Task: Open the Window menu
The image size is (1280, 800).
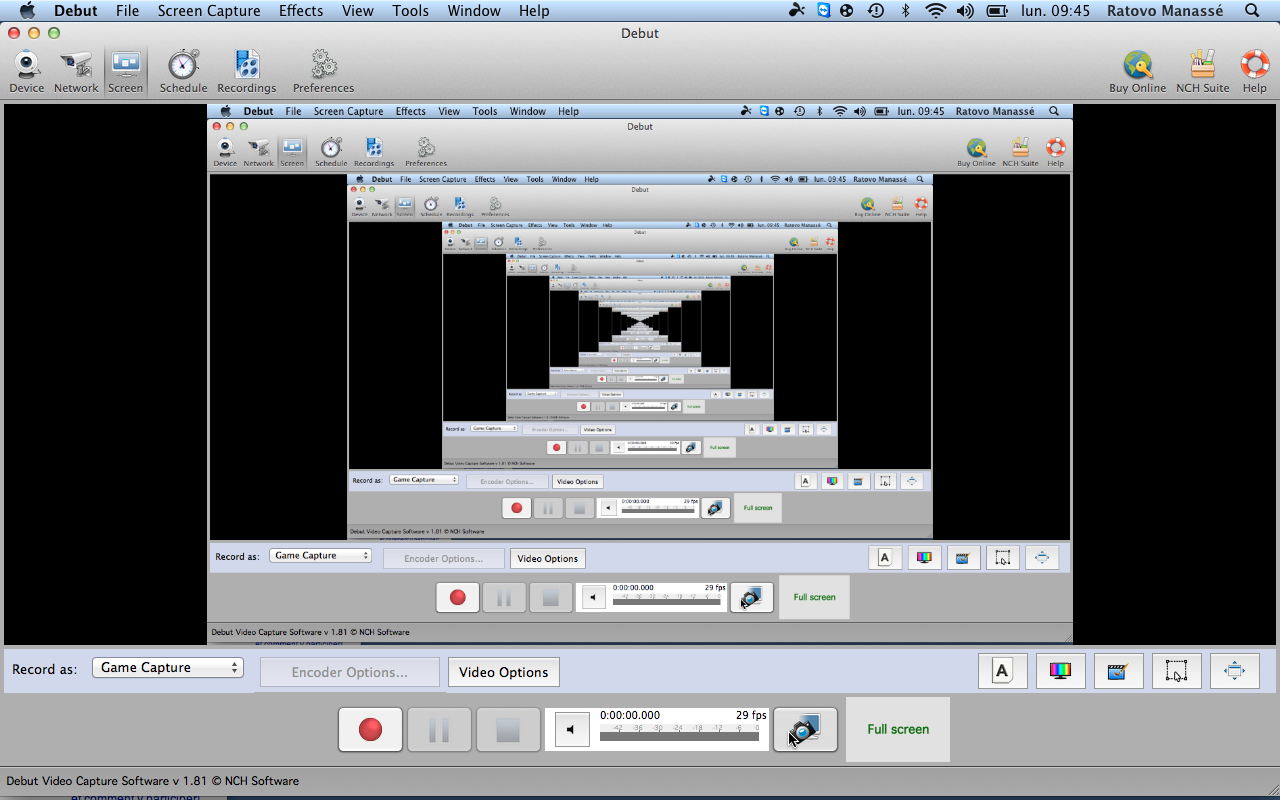Action: [x=474, y=11]
